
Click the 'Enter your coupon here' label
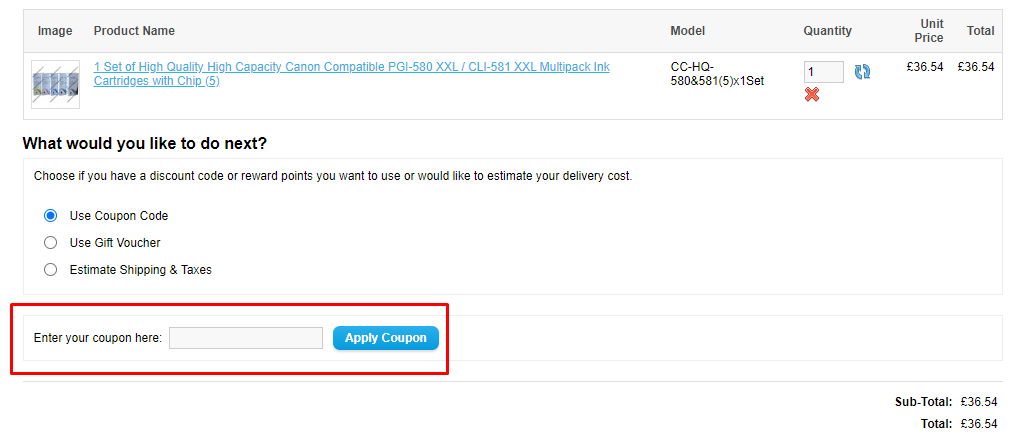pos(98,338)
